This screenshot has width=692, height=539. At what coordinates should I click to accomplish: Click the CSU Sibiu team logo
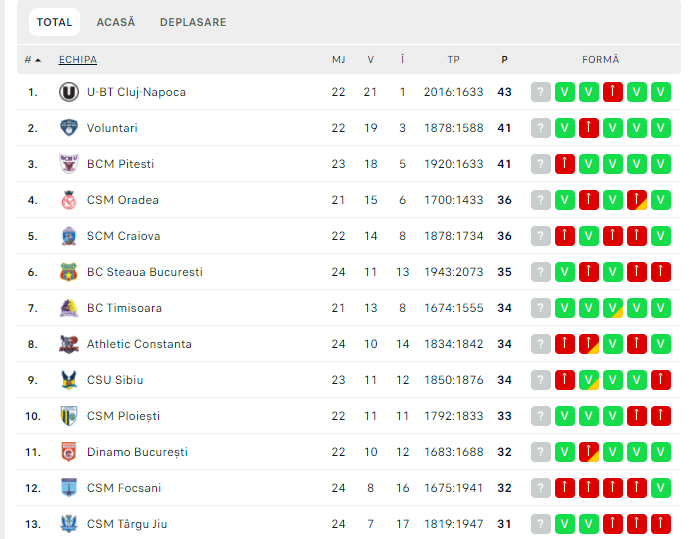click(68, 380)
